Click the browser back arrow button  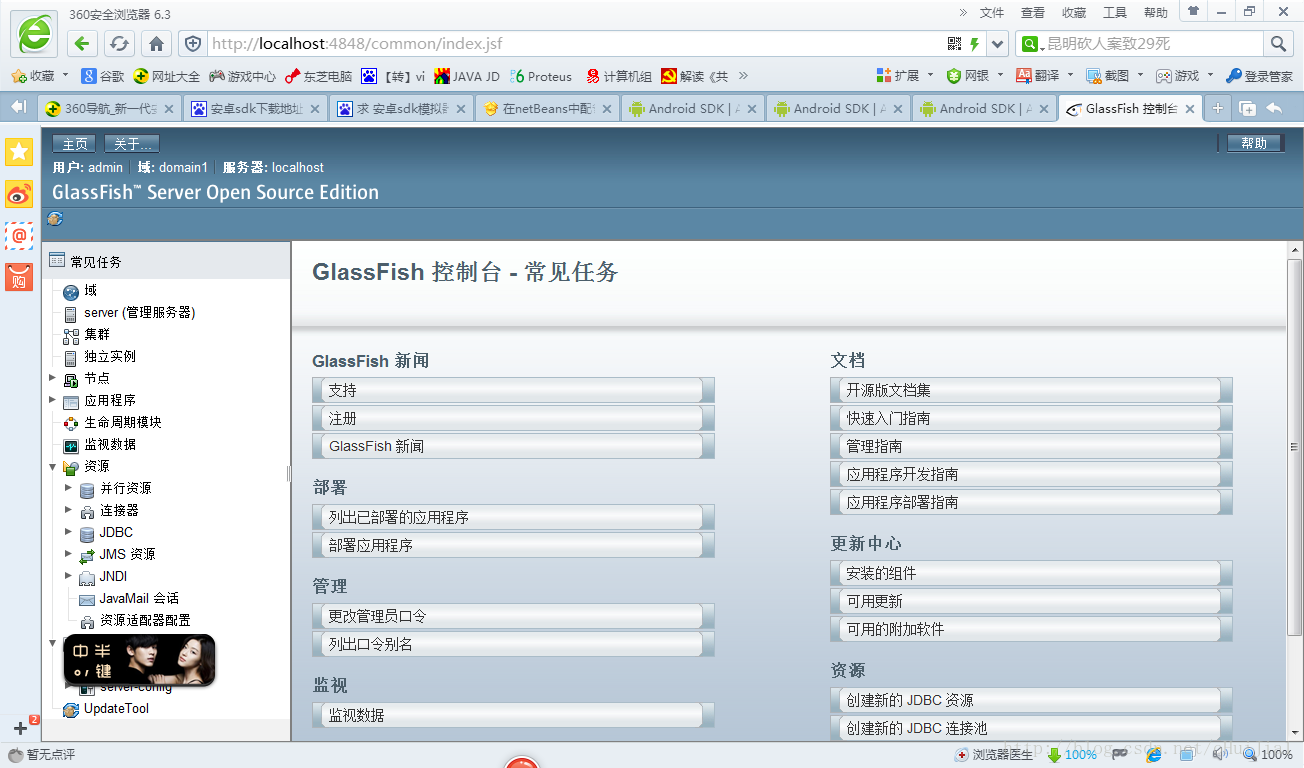pos(82,44)
